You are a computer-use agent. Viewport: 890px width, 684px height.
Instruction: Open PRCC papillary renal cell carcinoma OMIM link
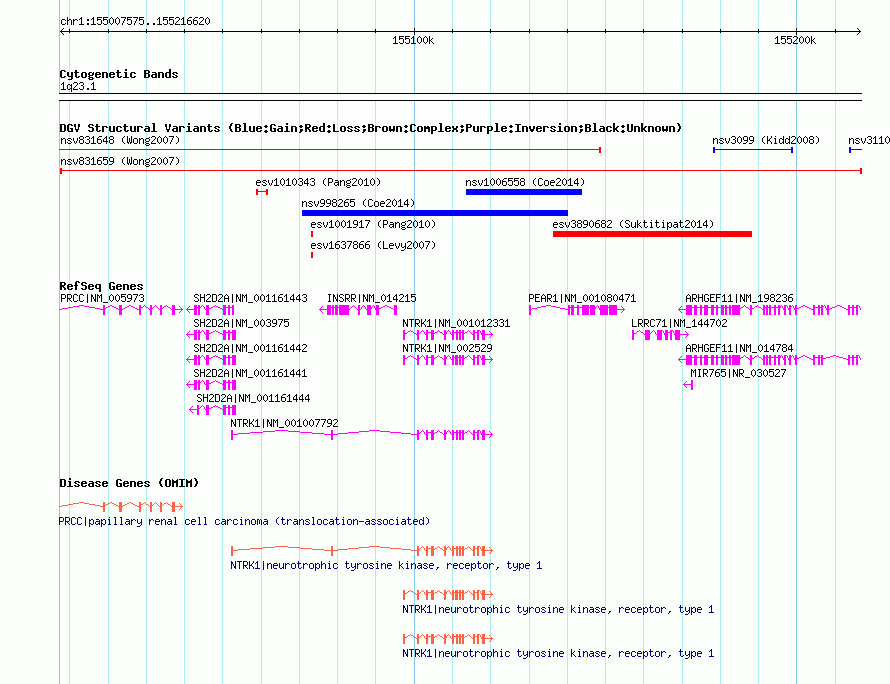coord(245,521)
